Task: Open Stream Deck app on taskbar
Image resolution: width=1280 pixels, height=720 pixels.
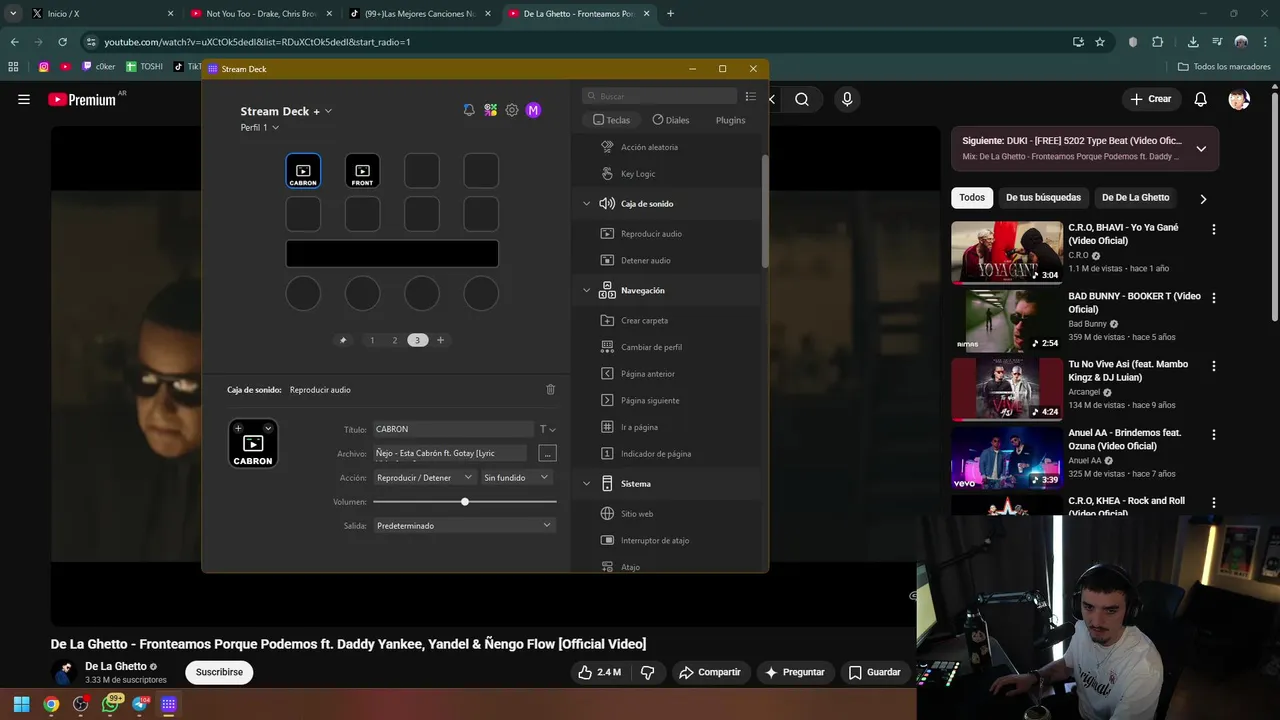Action: point(169,704)
